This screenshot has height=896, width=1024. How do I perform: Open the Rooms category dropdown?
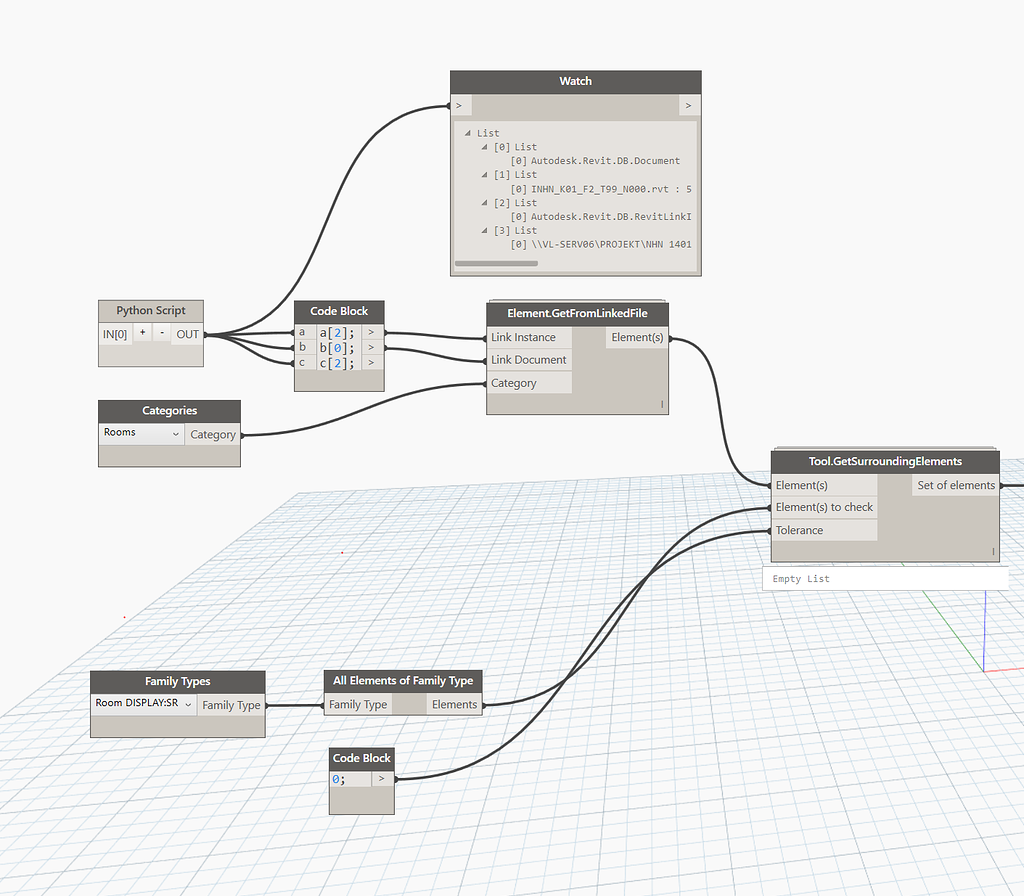coord(140,433)
